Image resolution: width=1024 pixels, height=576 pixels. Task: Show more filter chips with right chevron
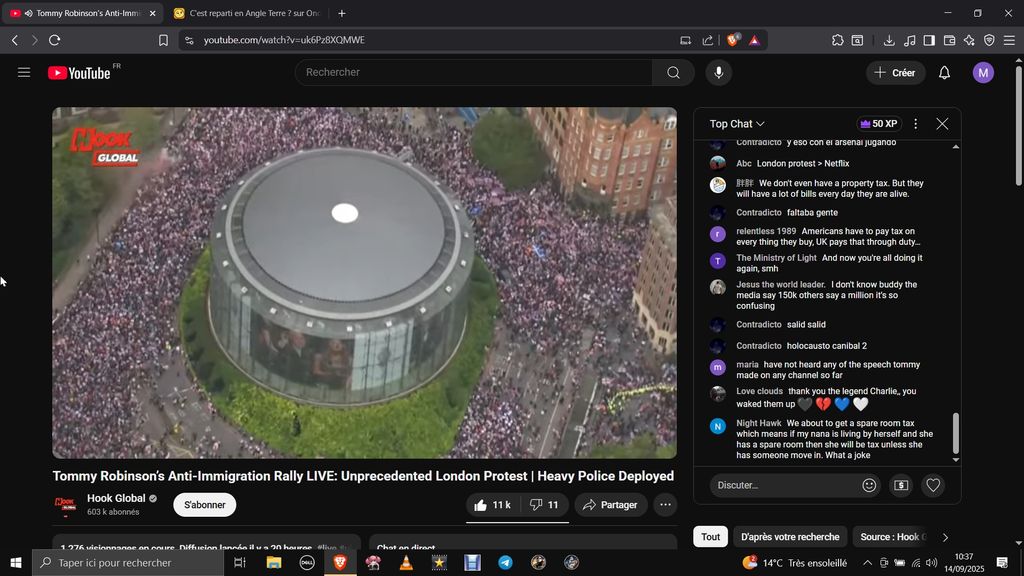coord(945,537)
